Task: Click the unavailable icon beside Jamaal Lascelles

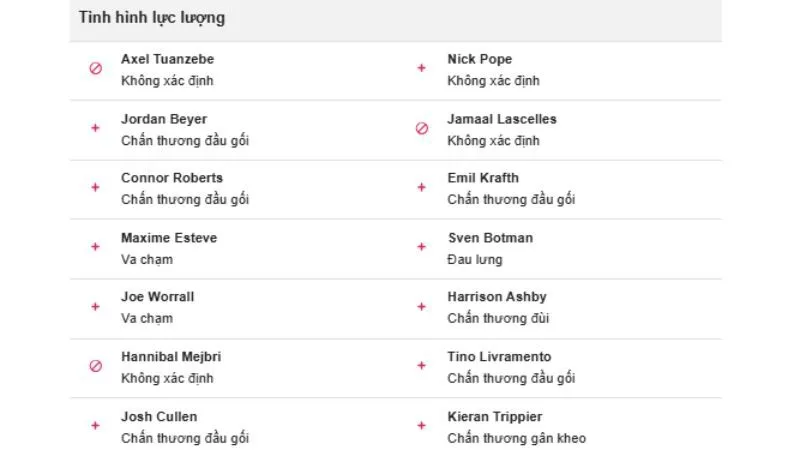Action: [x=421, y=128]
